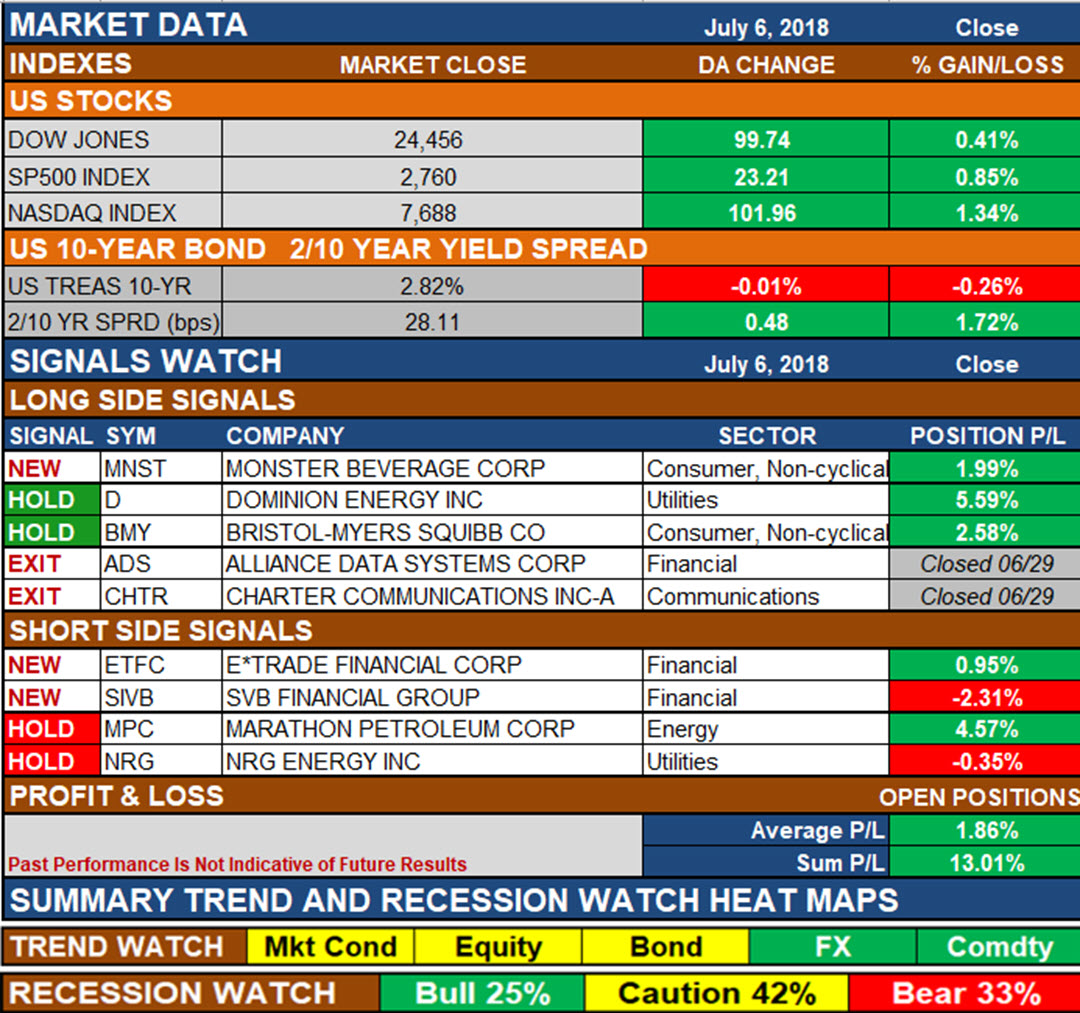Select E*TRADE FINANCIAL CORP company name
The width and height of the screenshot is (1080, 1013).
(373, 665)
